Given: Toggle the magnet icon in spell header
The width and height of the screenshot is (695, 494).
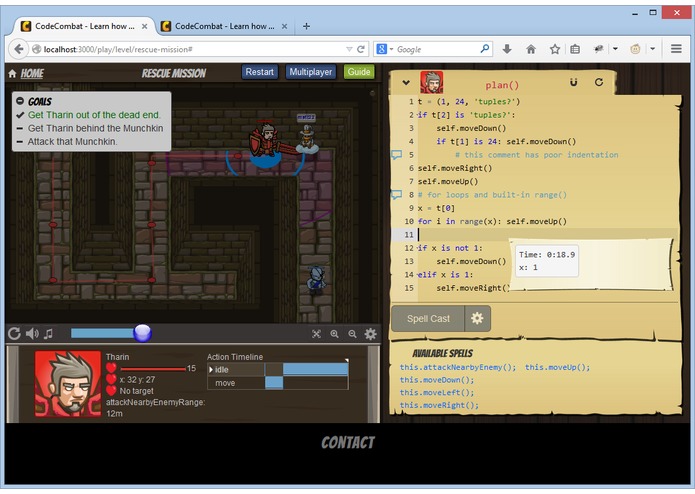Looking at the screenshot, I should coord(574,82).
